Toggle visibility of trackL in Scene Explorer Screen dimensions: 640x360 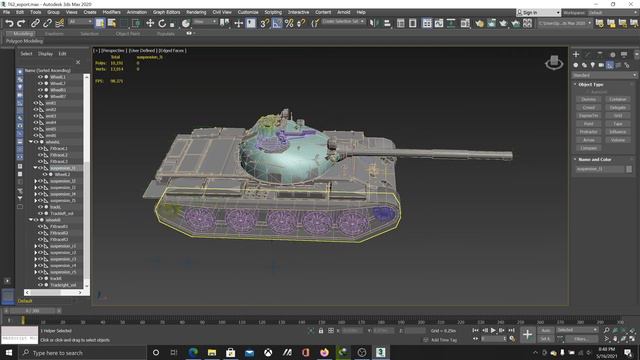pos(40,207)
